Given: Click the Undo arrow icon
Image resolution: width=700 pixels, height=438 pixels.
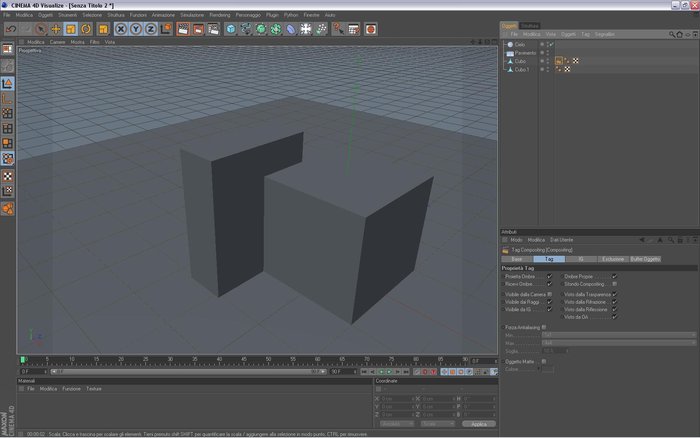Looking at the screenshot, I should [11, 29].
